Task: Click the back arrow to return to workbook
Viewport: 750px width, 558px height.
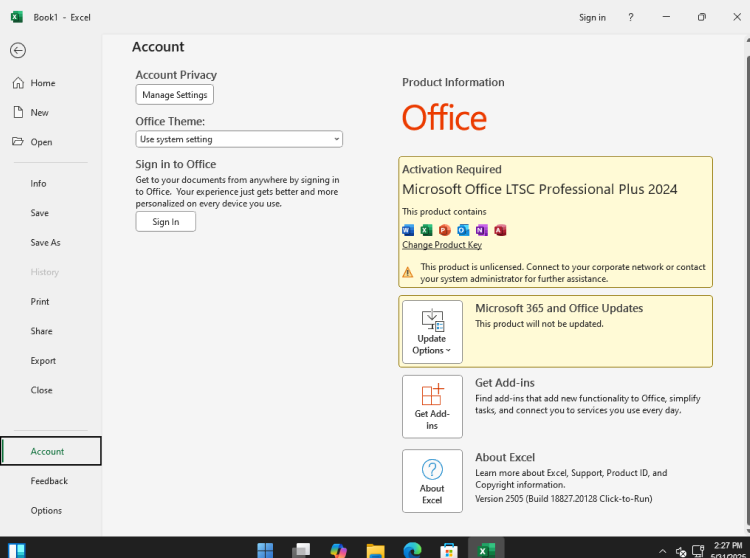Action: click(18, 50)
